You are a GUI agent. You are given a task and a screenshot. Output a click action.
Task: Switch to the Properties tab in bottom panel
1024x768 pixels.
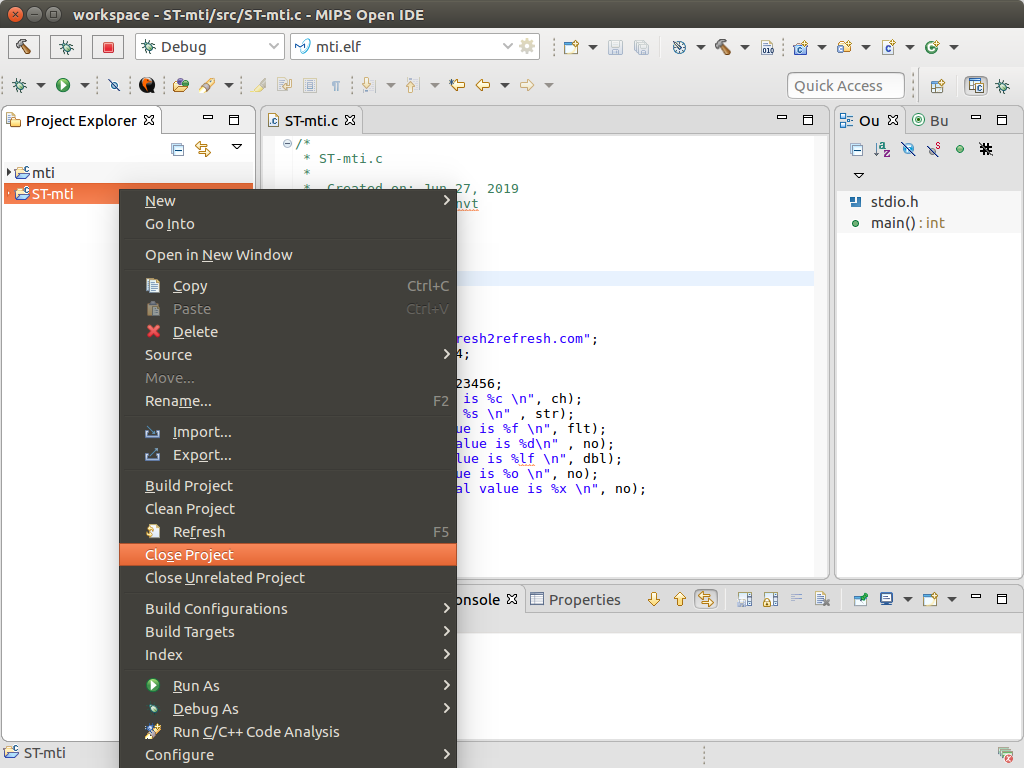[575, 600]
